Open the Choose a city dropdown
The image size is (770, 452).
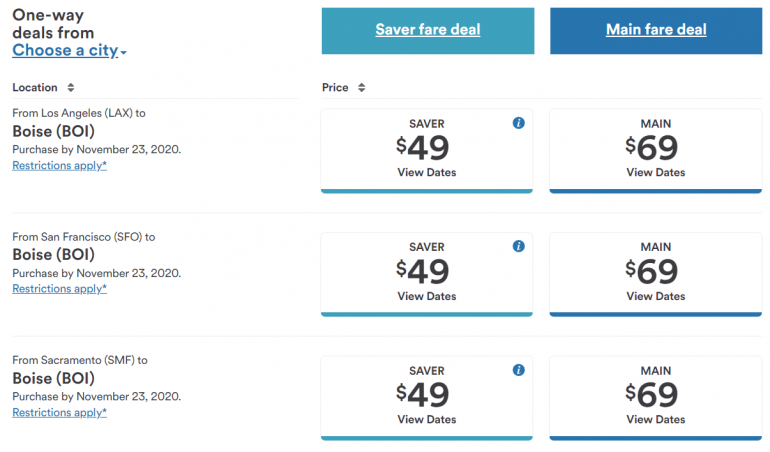(x=69, y=51)
